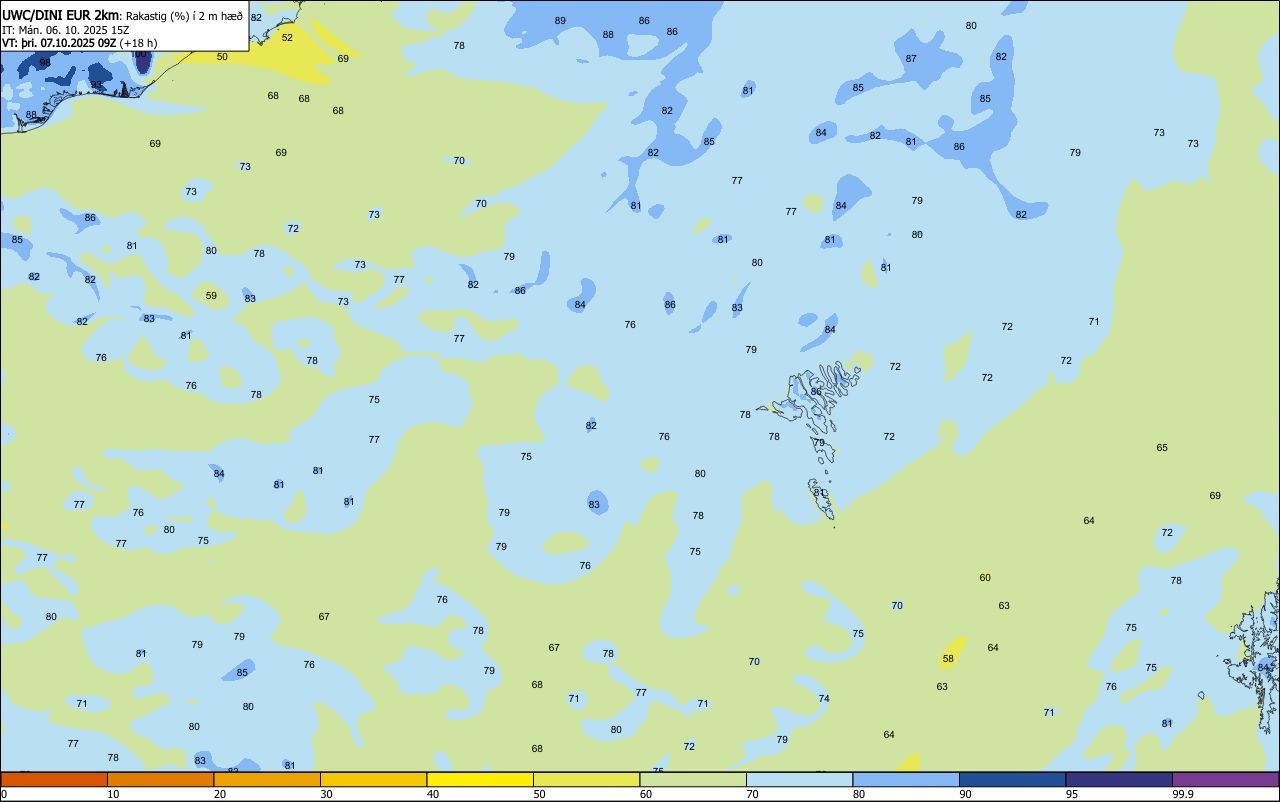The width and height of the screenshot is (1280, 802).
Task: Click the humidity value 58 on the map
Action: 948,658
